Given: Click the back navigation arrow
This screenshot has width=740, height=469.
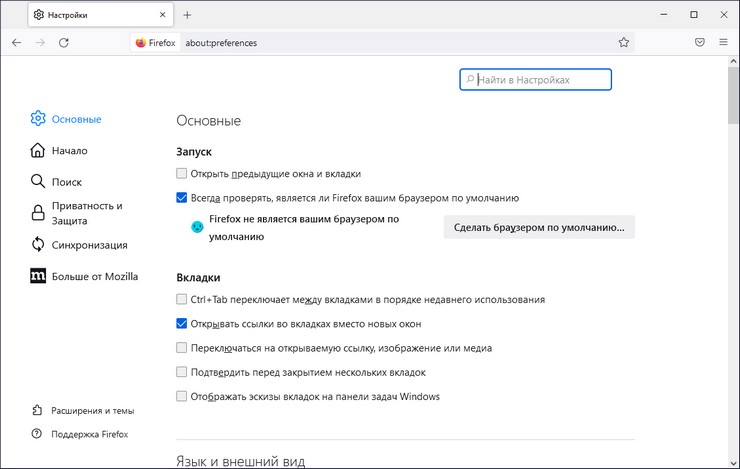Looking at the screenshot, I should [17, 43].
